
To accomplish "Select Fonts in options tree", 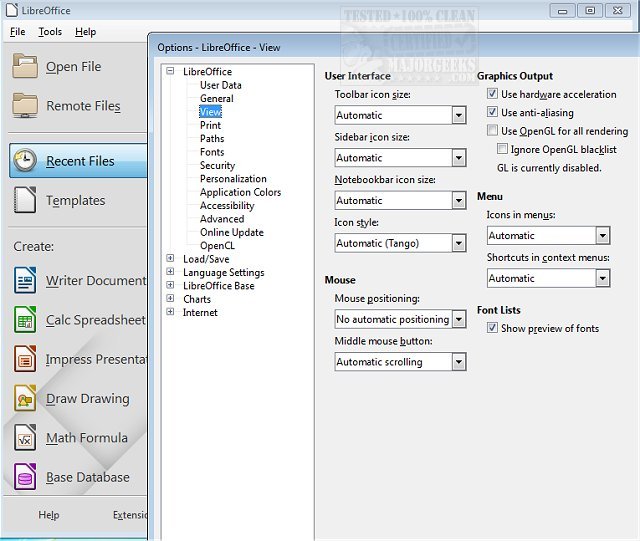I will pyautogui.click(x=212, y=152).
